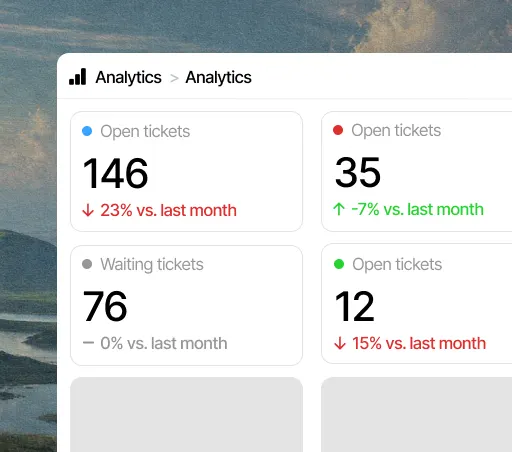The image size is (512, 452).
Task: Click the blue dot on Open tickets card
Action: (x=87, y=131)
